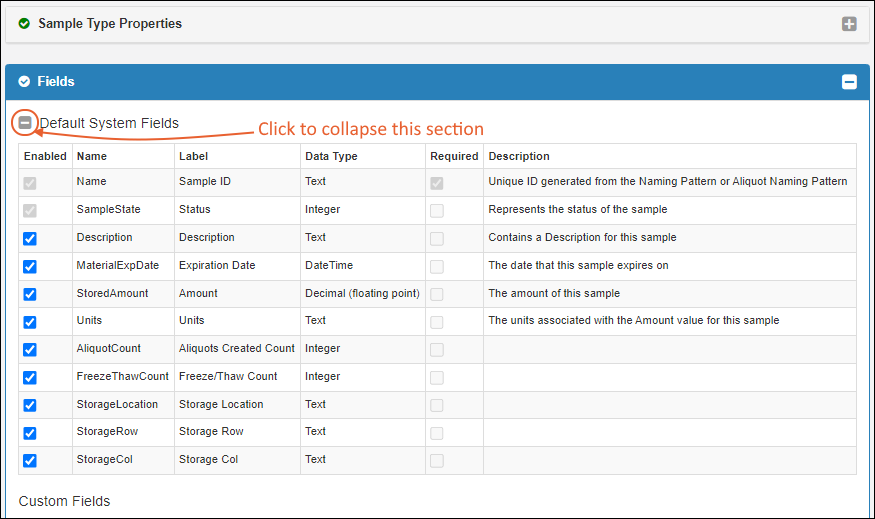875x519 pixels.
Task: Expand the Sample Type Properties panel plus icon
Action: 849,24
